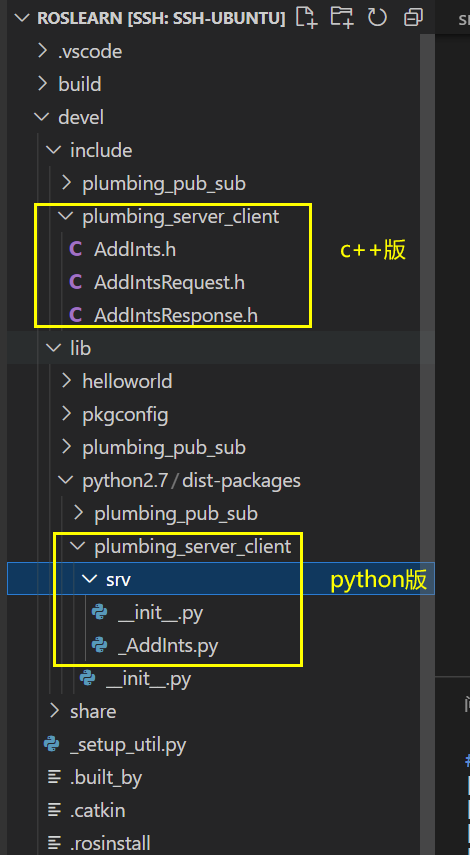Click the New File icon in explorer header
This screenshot has height=855, width=470.
pos(306,17)
